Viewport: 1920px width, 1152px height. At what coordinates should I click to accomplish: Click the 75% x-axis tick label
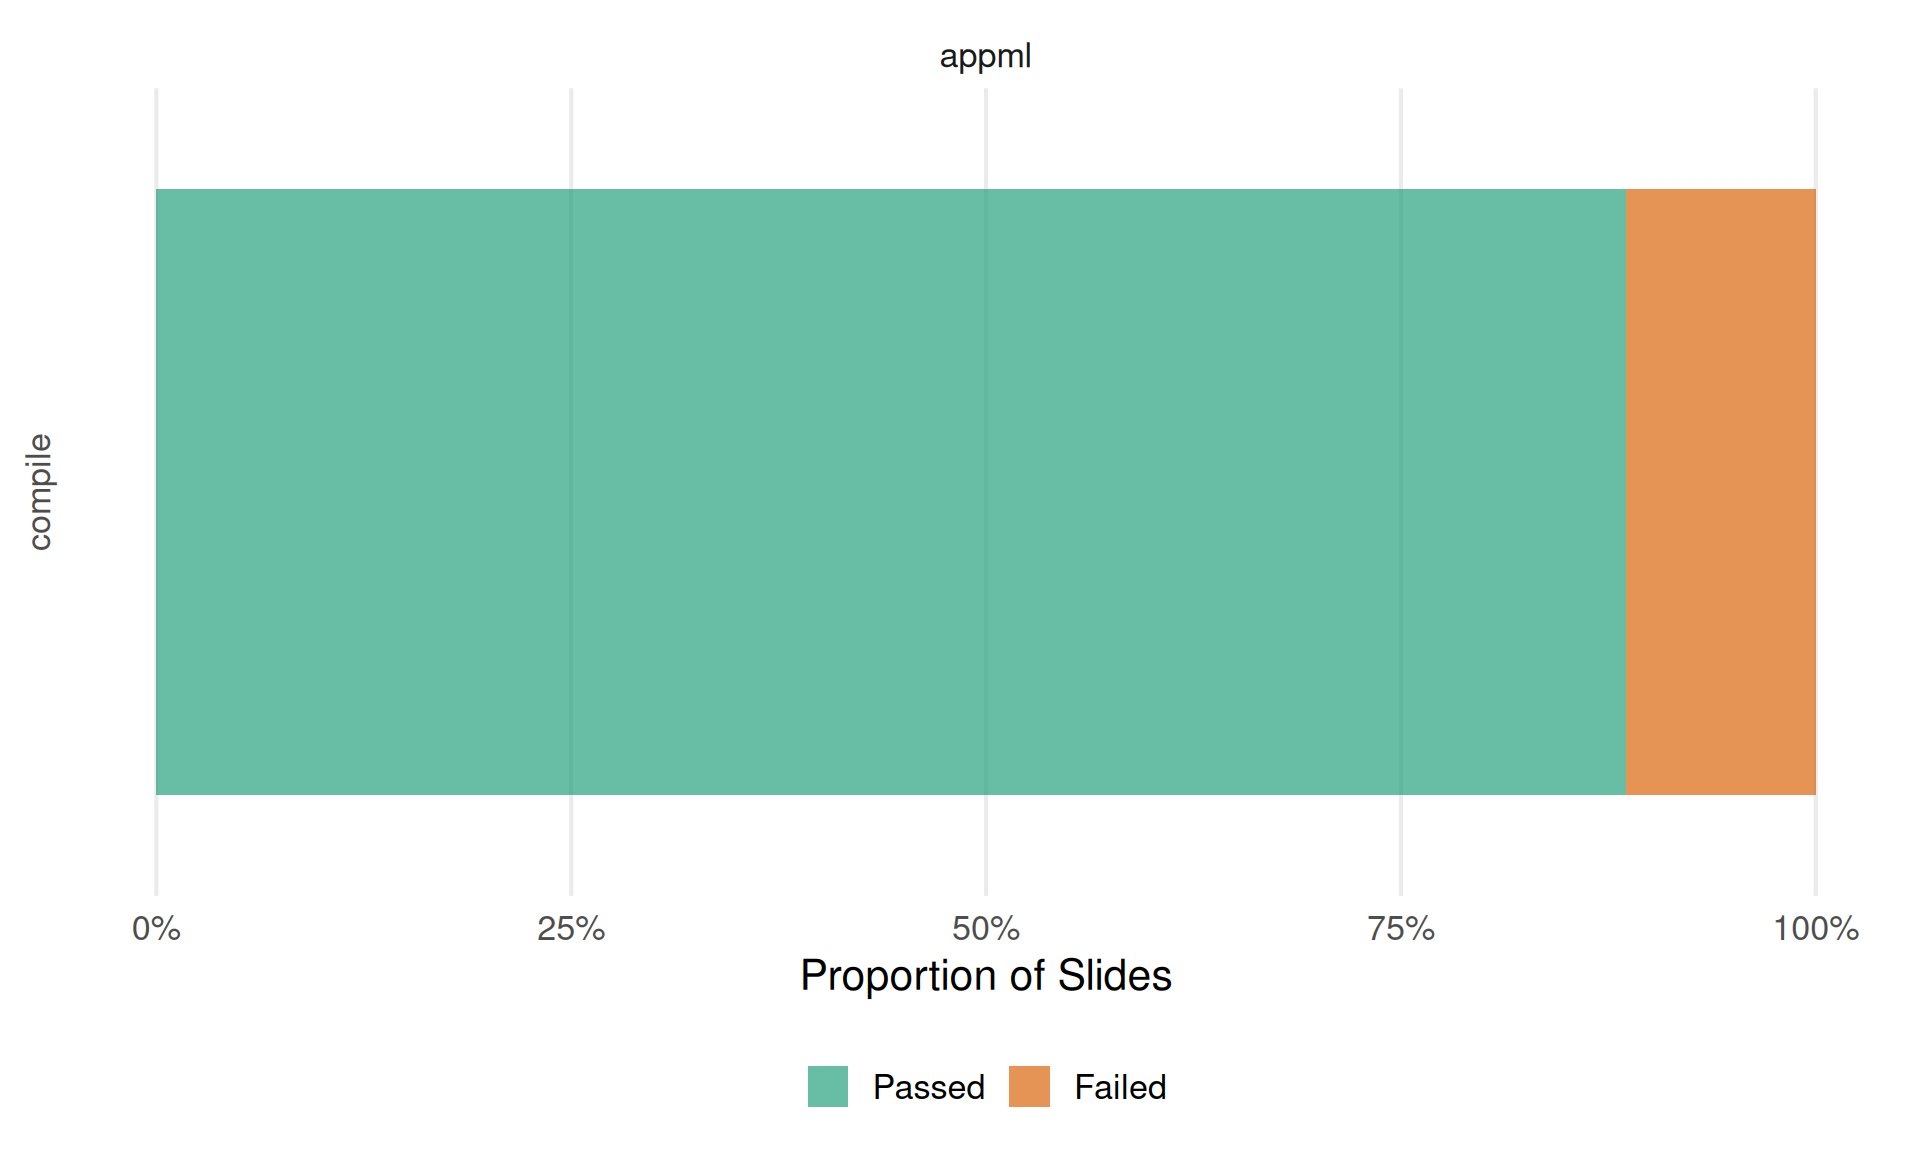click(1400, 929)
